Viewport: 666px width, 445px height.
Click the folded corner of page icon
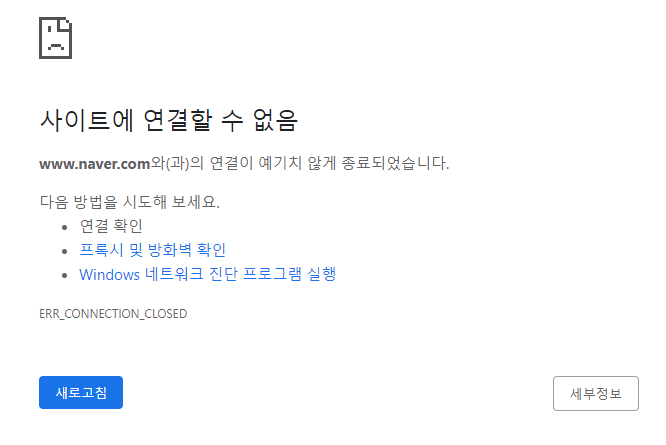pos(66,24)
